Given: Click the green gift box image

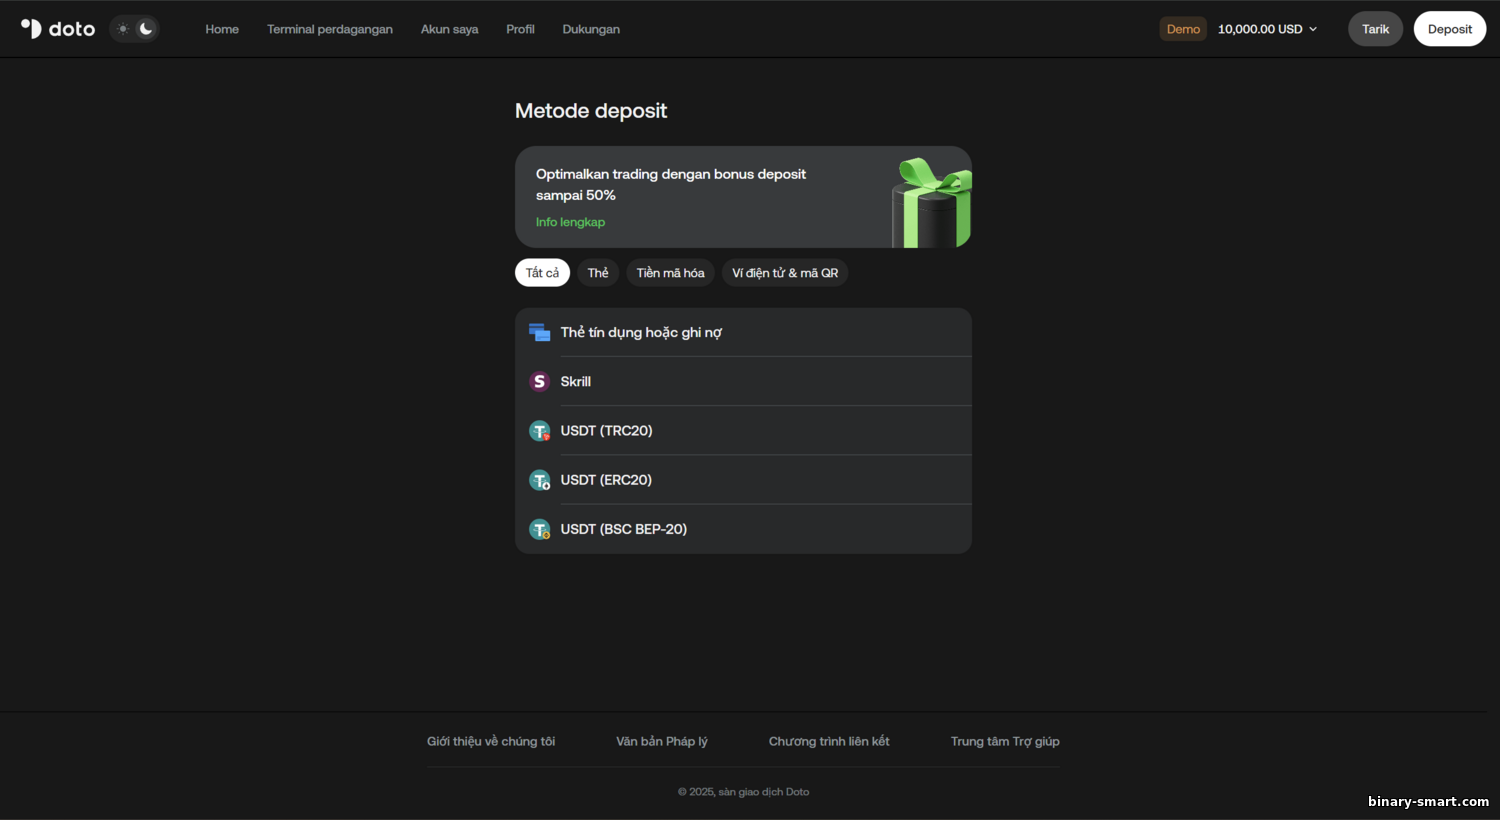Looking at the screenshot, I should point(932,203).
